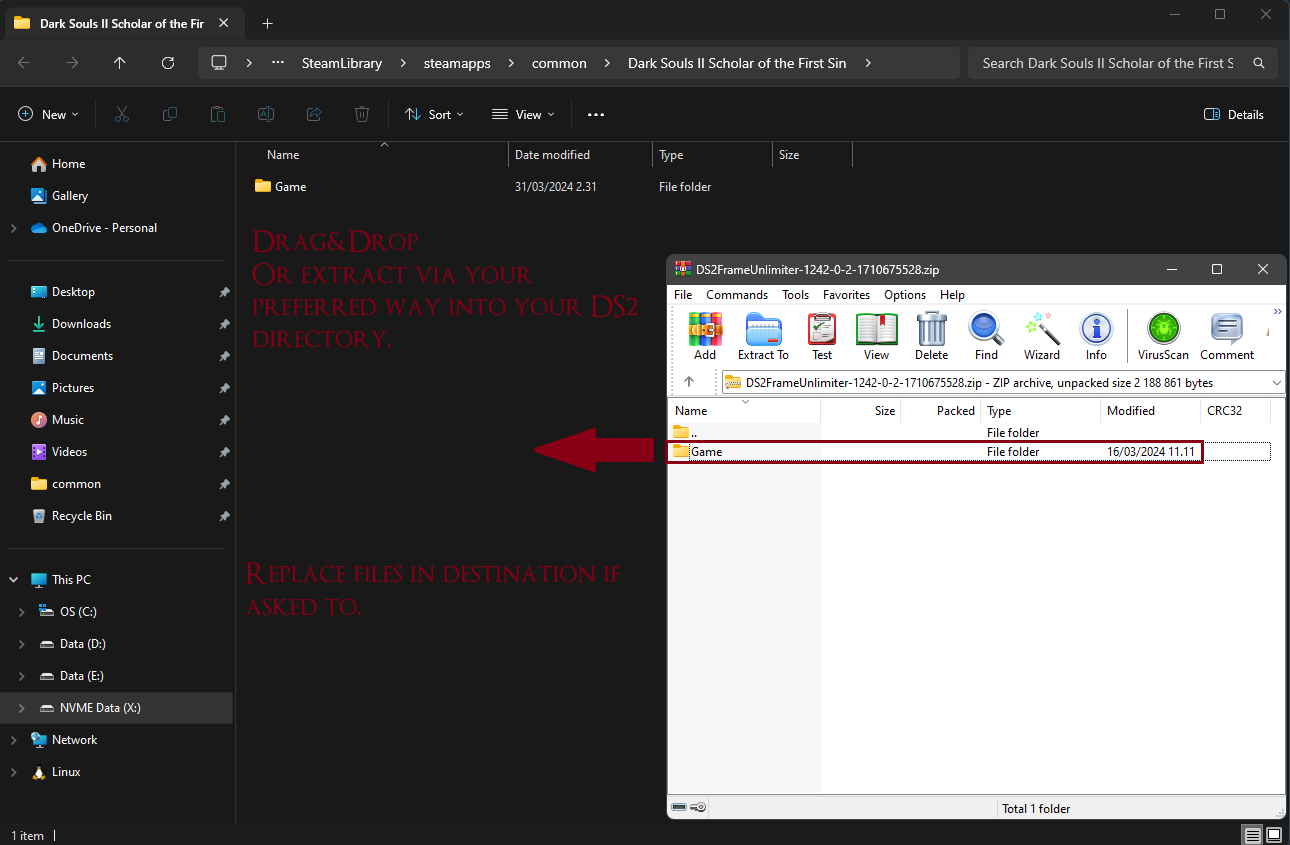Switch to details list view icon in status bar
This screenshot has width=1290, height=845.
click(x=1252, y=835)
